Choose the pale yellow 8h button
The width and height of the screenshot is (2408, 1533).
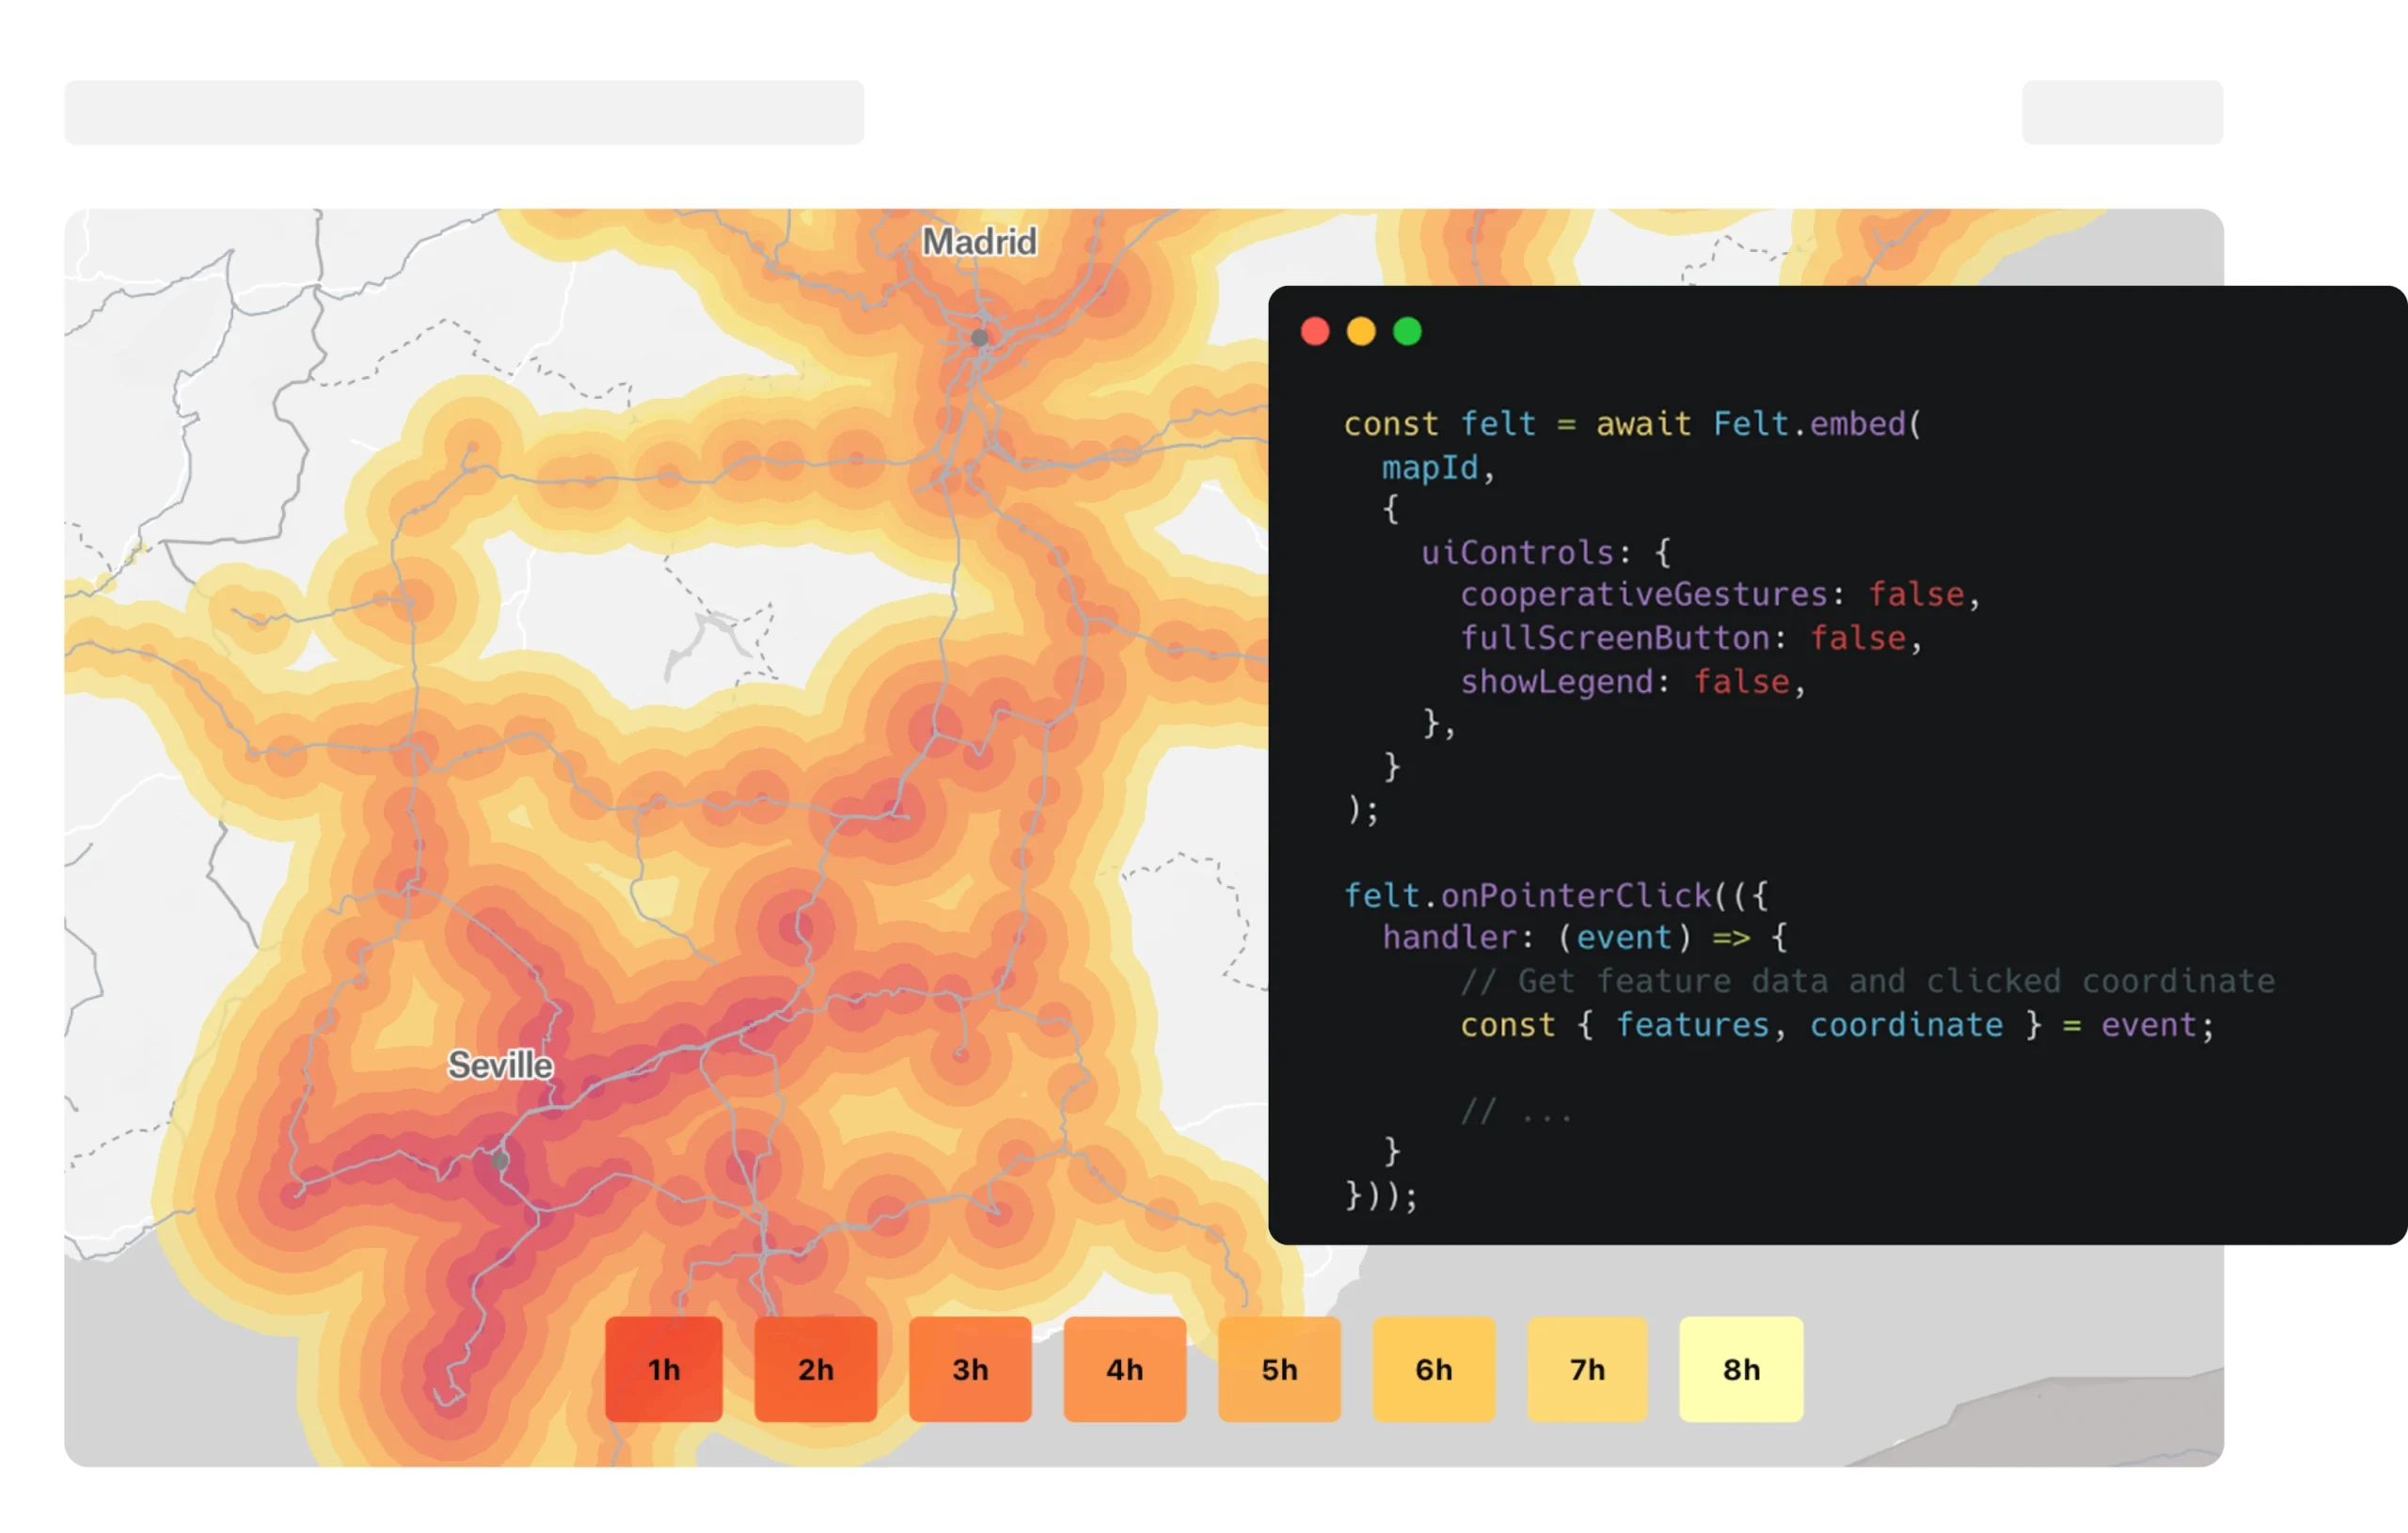click(x=1740, y=1368)
